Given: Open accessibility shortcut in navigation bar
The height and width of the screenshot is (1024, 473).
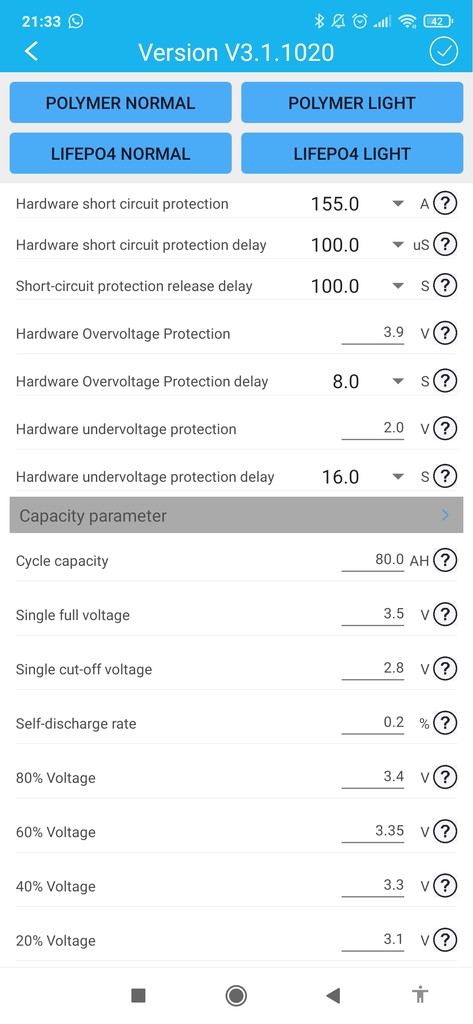Looking at the screenshot, I should click(x=420, y=995).
